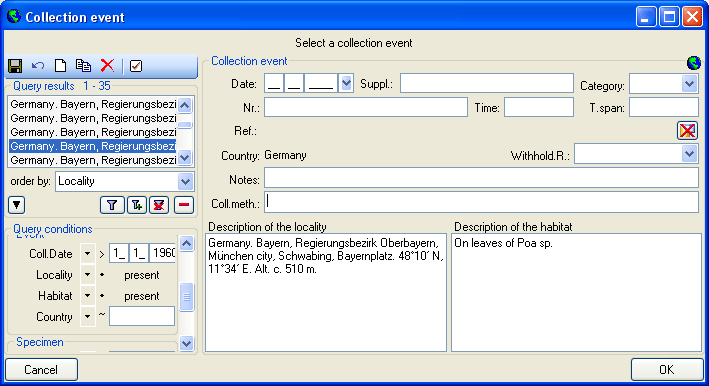Click the add-to-filter funnel plus icon
This screenshot has height=386, width=709.
[x=137, y=205]
